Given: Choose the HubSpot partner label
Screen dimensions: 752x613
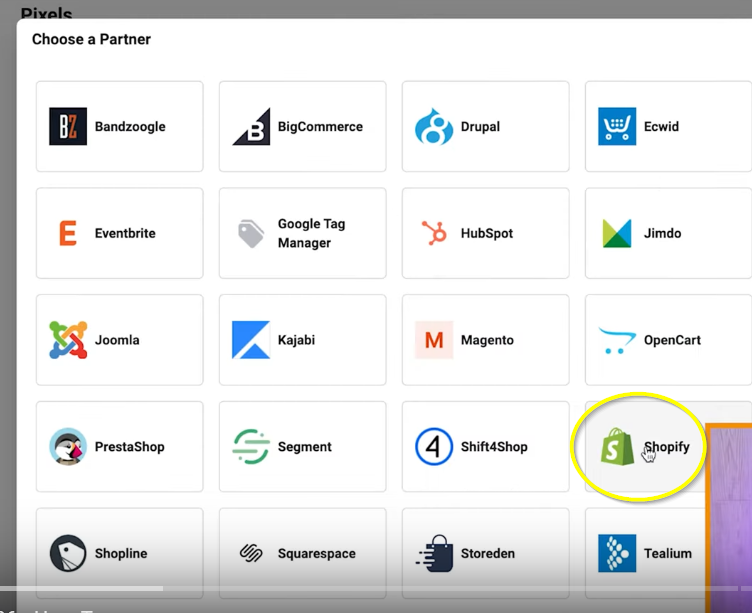Looking at the screenshot, I should [487, 234].
